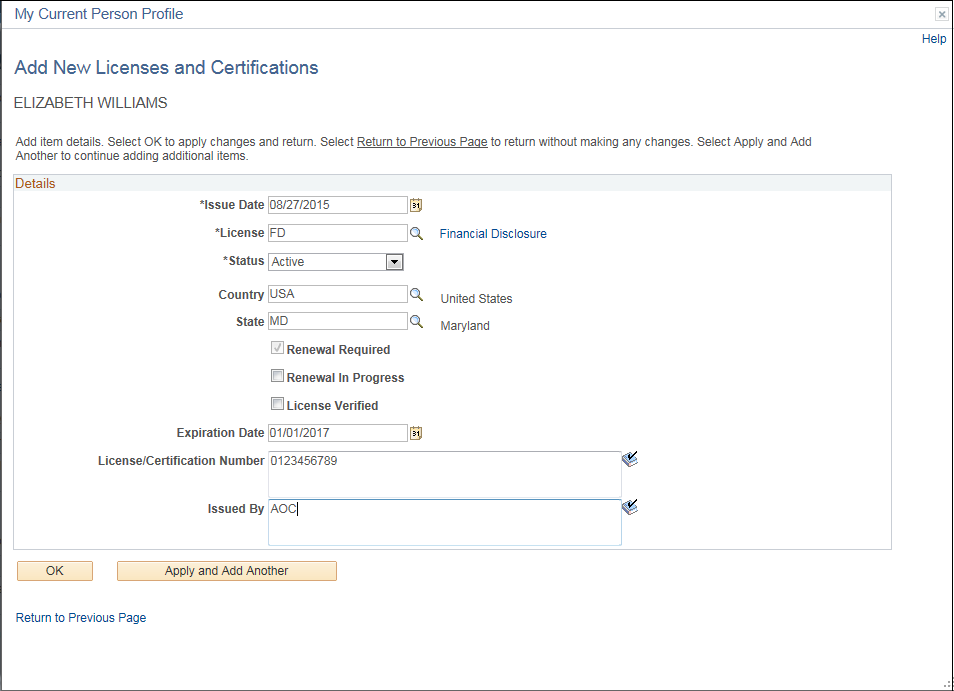Spell check the Issued By field

pos(630,507)
